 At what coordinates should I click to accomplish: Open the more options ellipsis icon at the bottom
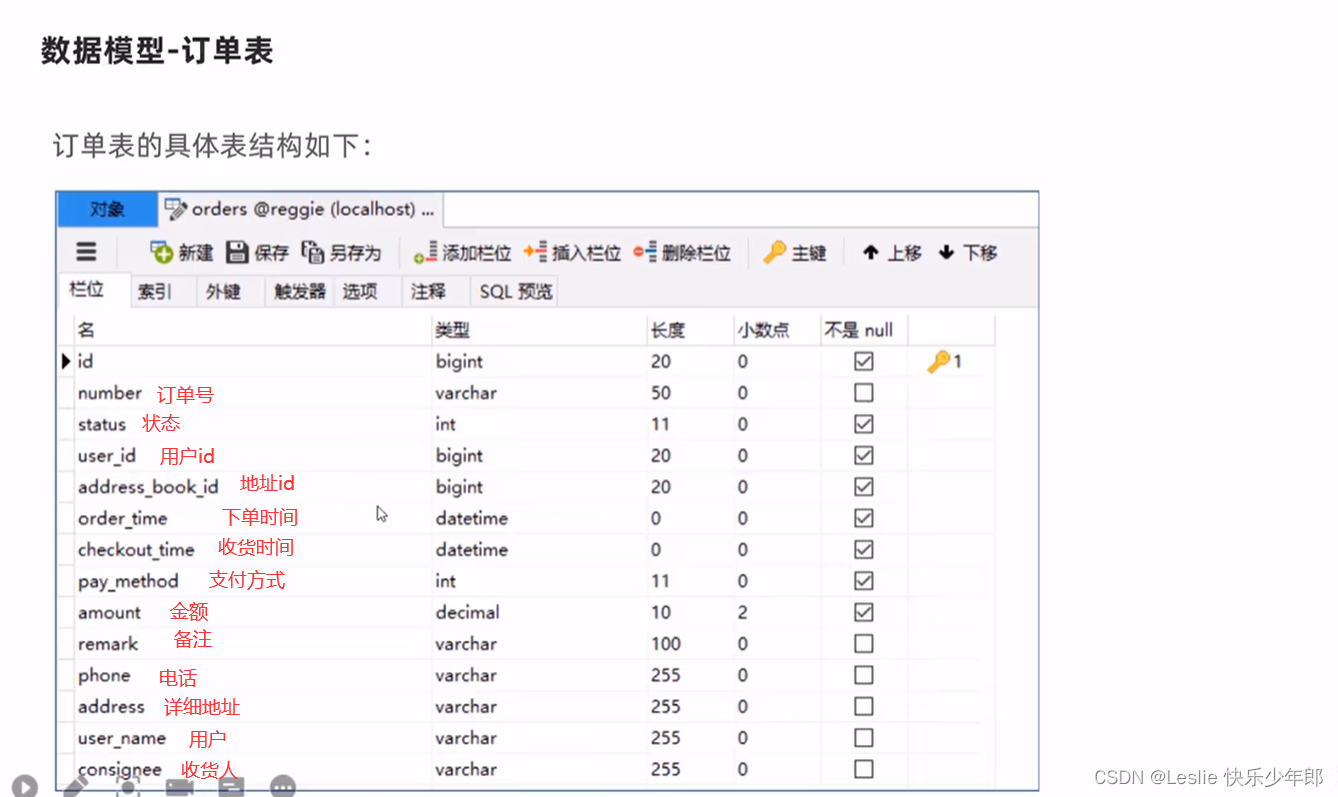(283, 787)
